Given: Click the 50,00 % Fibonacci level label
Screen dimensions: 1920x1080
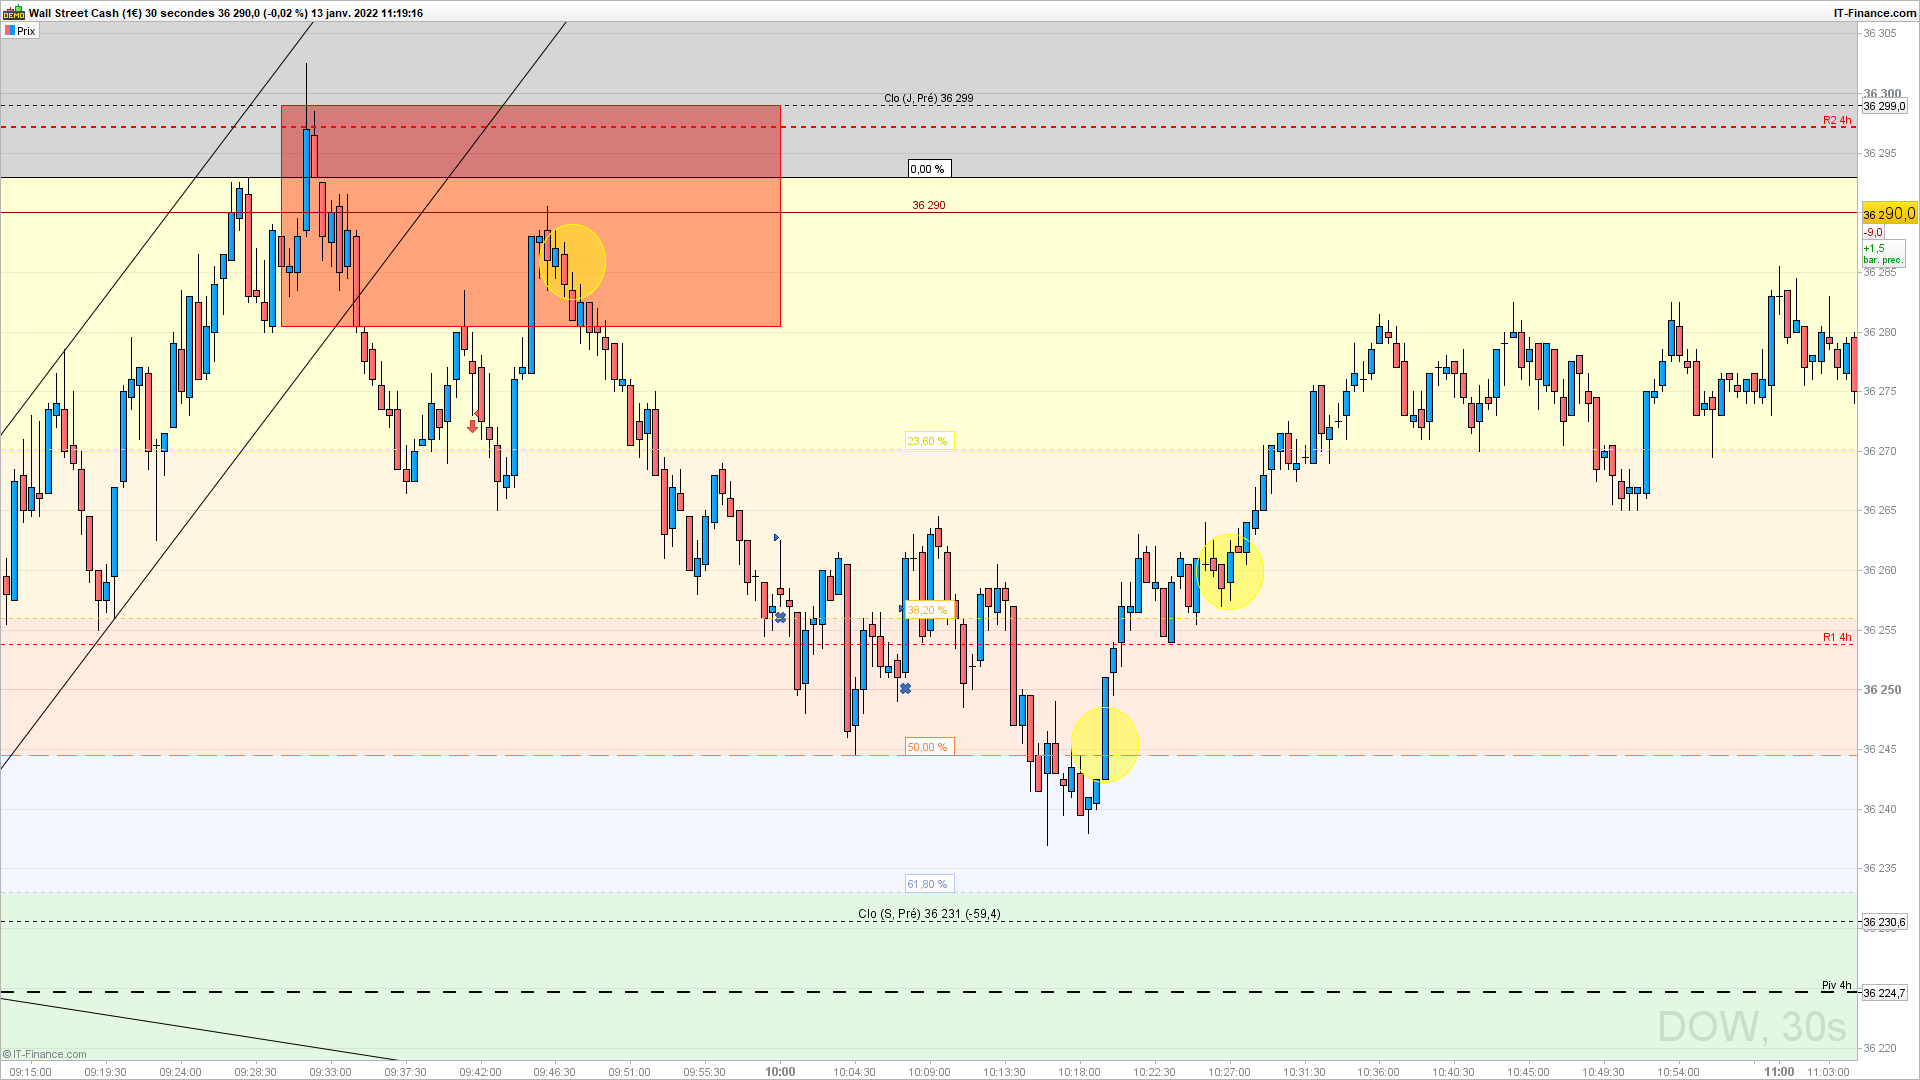Looking at the screenshot, I should click(x=928, y=747).
